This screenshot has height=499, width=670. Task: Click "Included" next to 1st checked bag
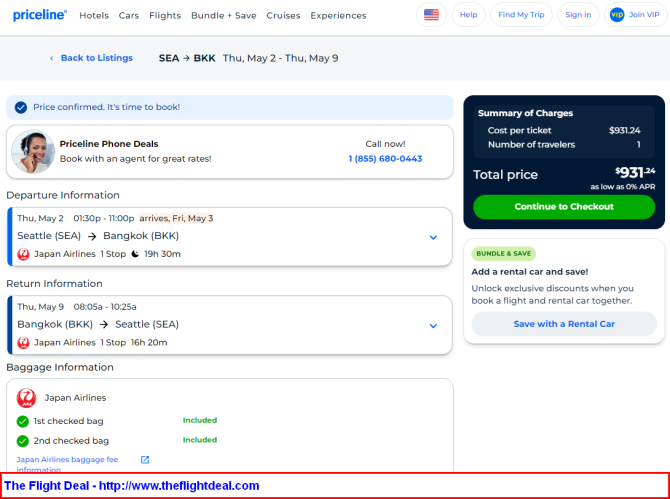200,420
